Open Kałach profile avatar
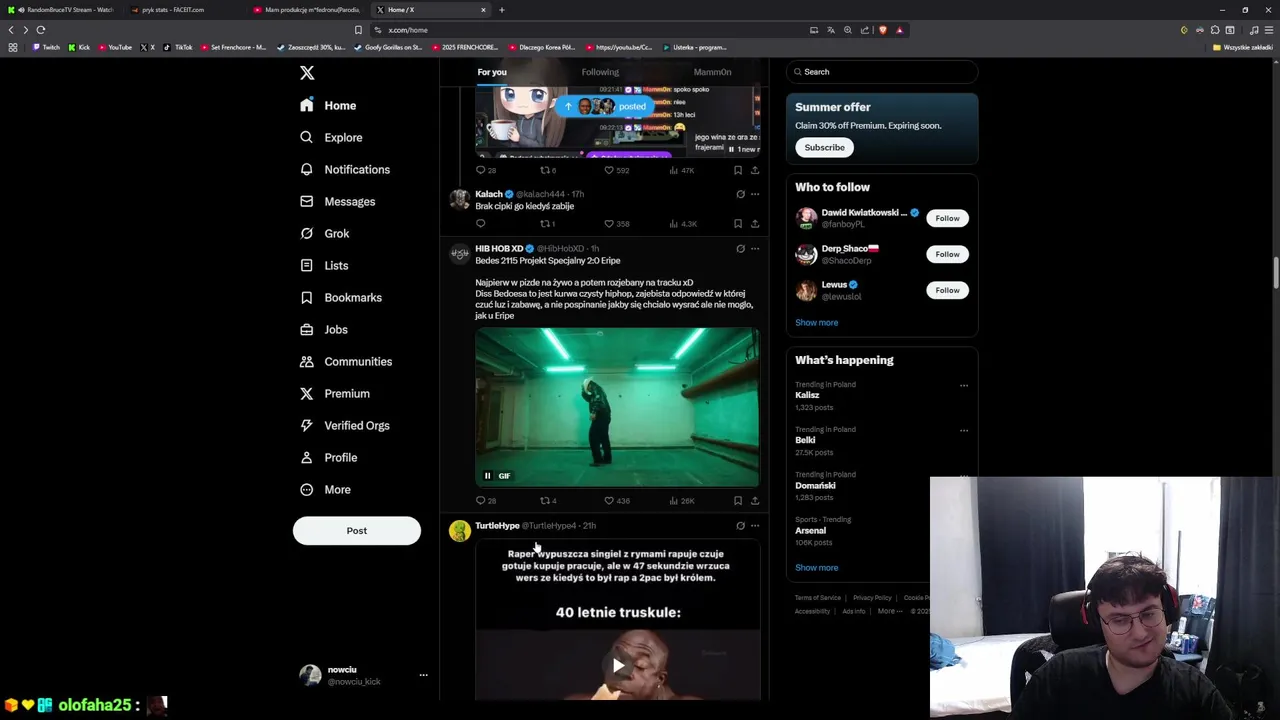Screen dimensions: 1280x720 coord(460,199)
